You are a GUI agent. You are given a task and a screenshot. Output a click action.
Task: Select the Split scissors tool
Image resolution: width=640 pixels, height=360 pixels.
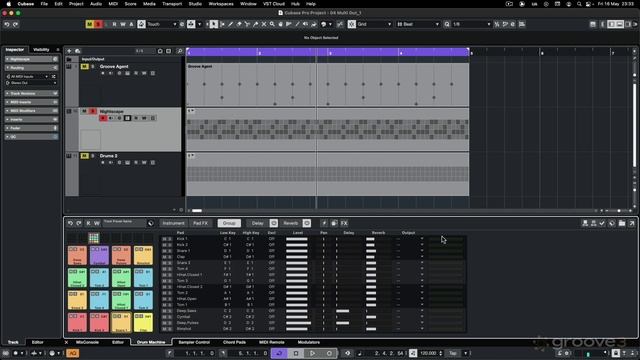click(x=247, y=24)
